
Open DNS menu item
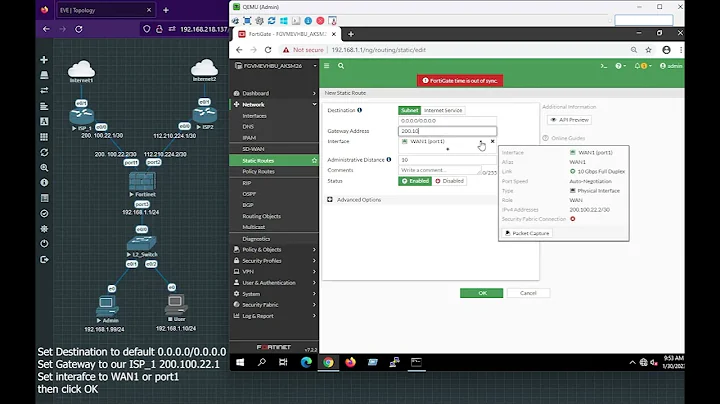pyautogui.click(x=248, y=127)
